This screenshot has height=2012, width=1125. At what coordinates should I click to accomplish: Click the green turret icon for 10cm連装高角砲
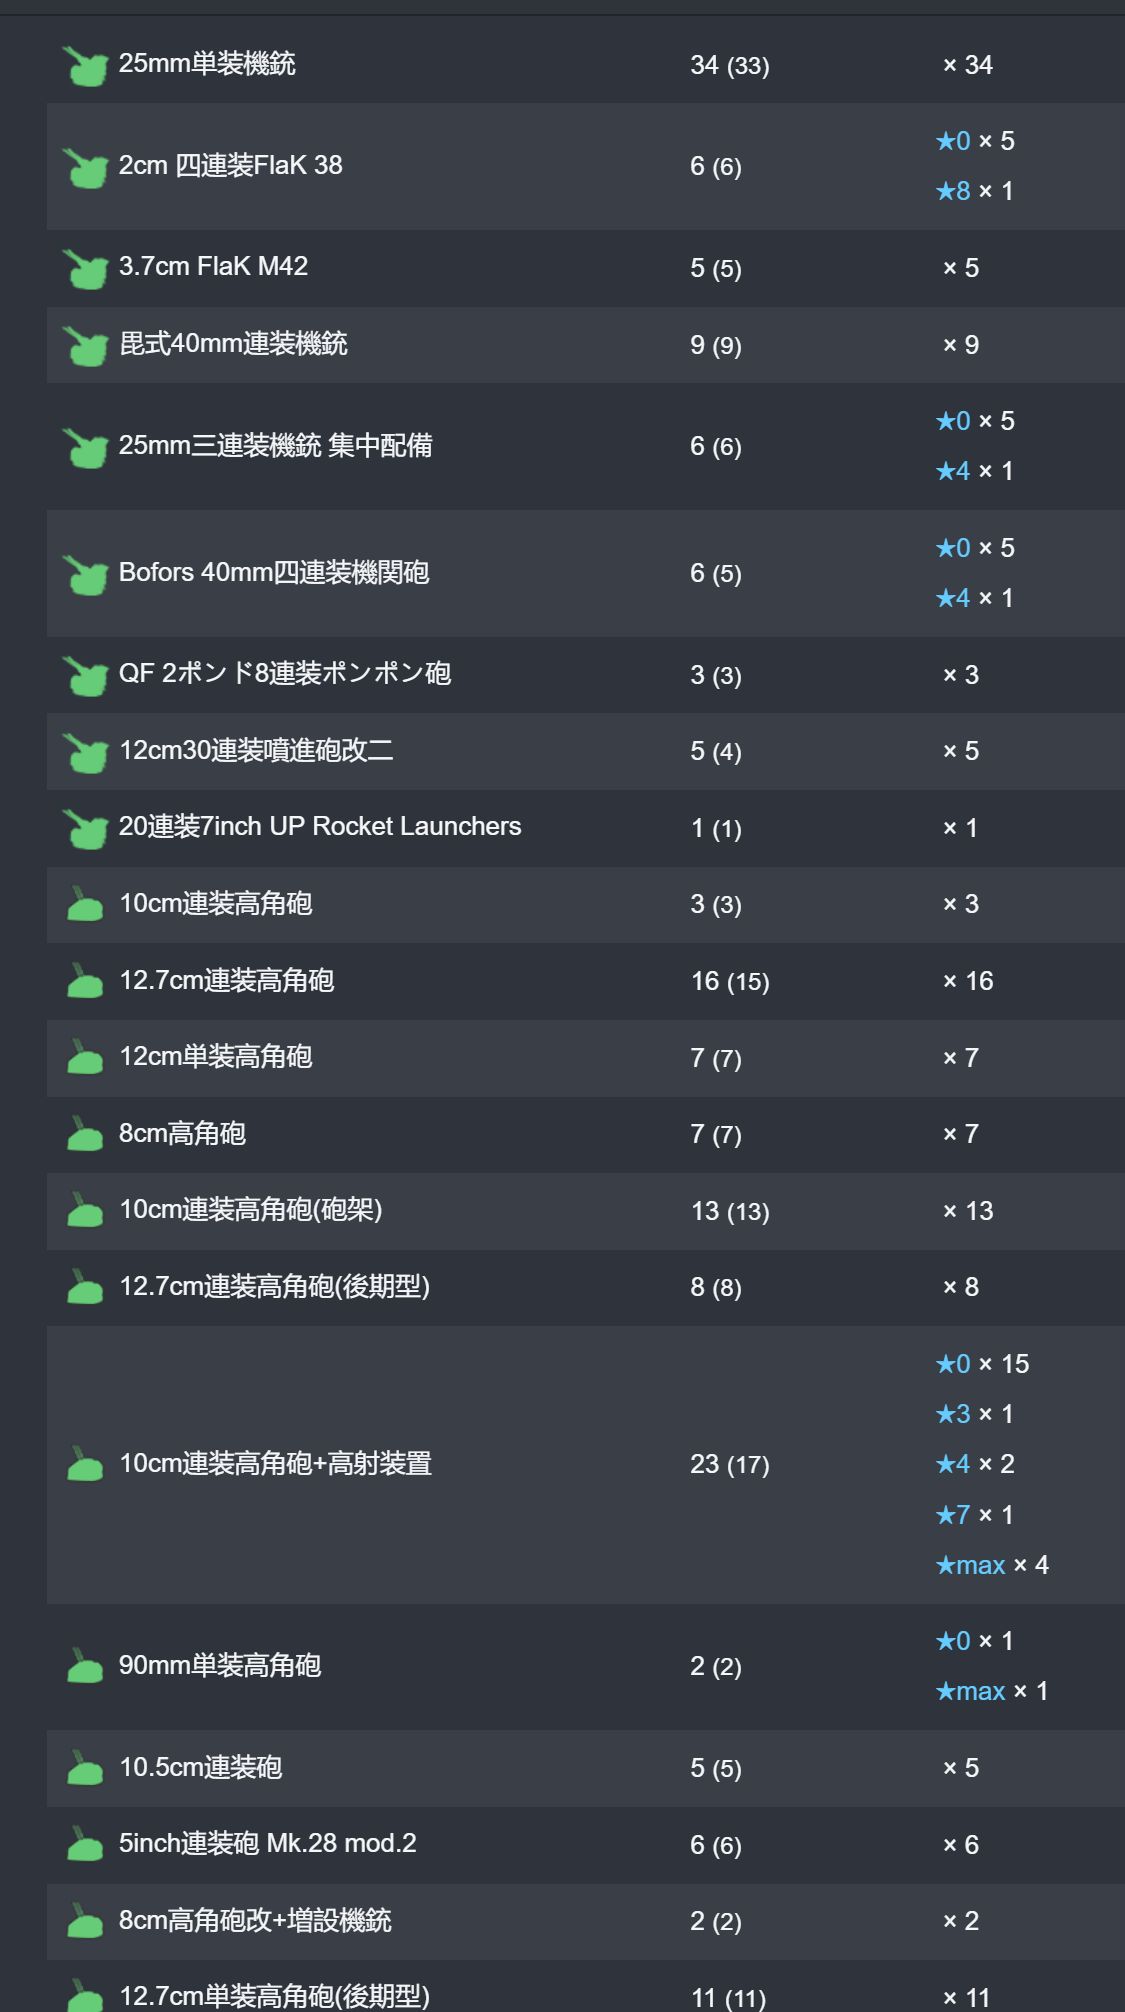pyautogui.click(x=85, y=905)
